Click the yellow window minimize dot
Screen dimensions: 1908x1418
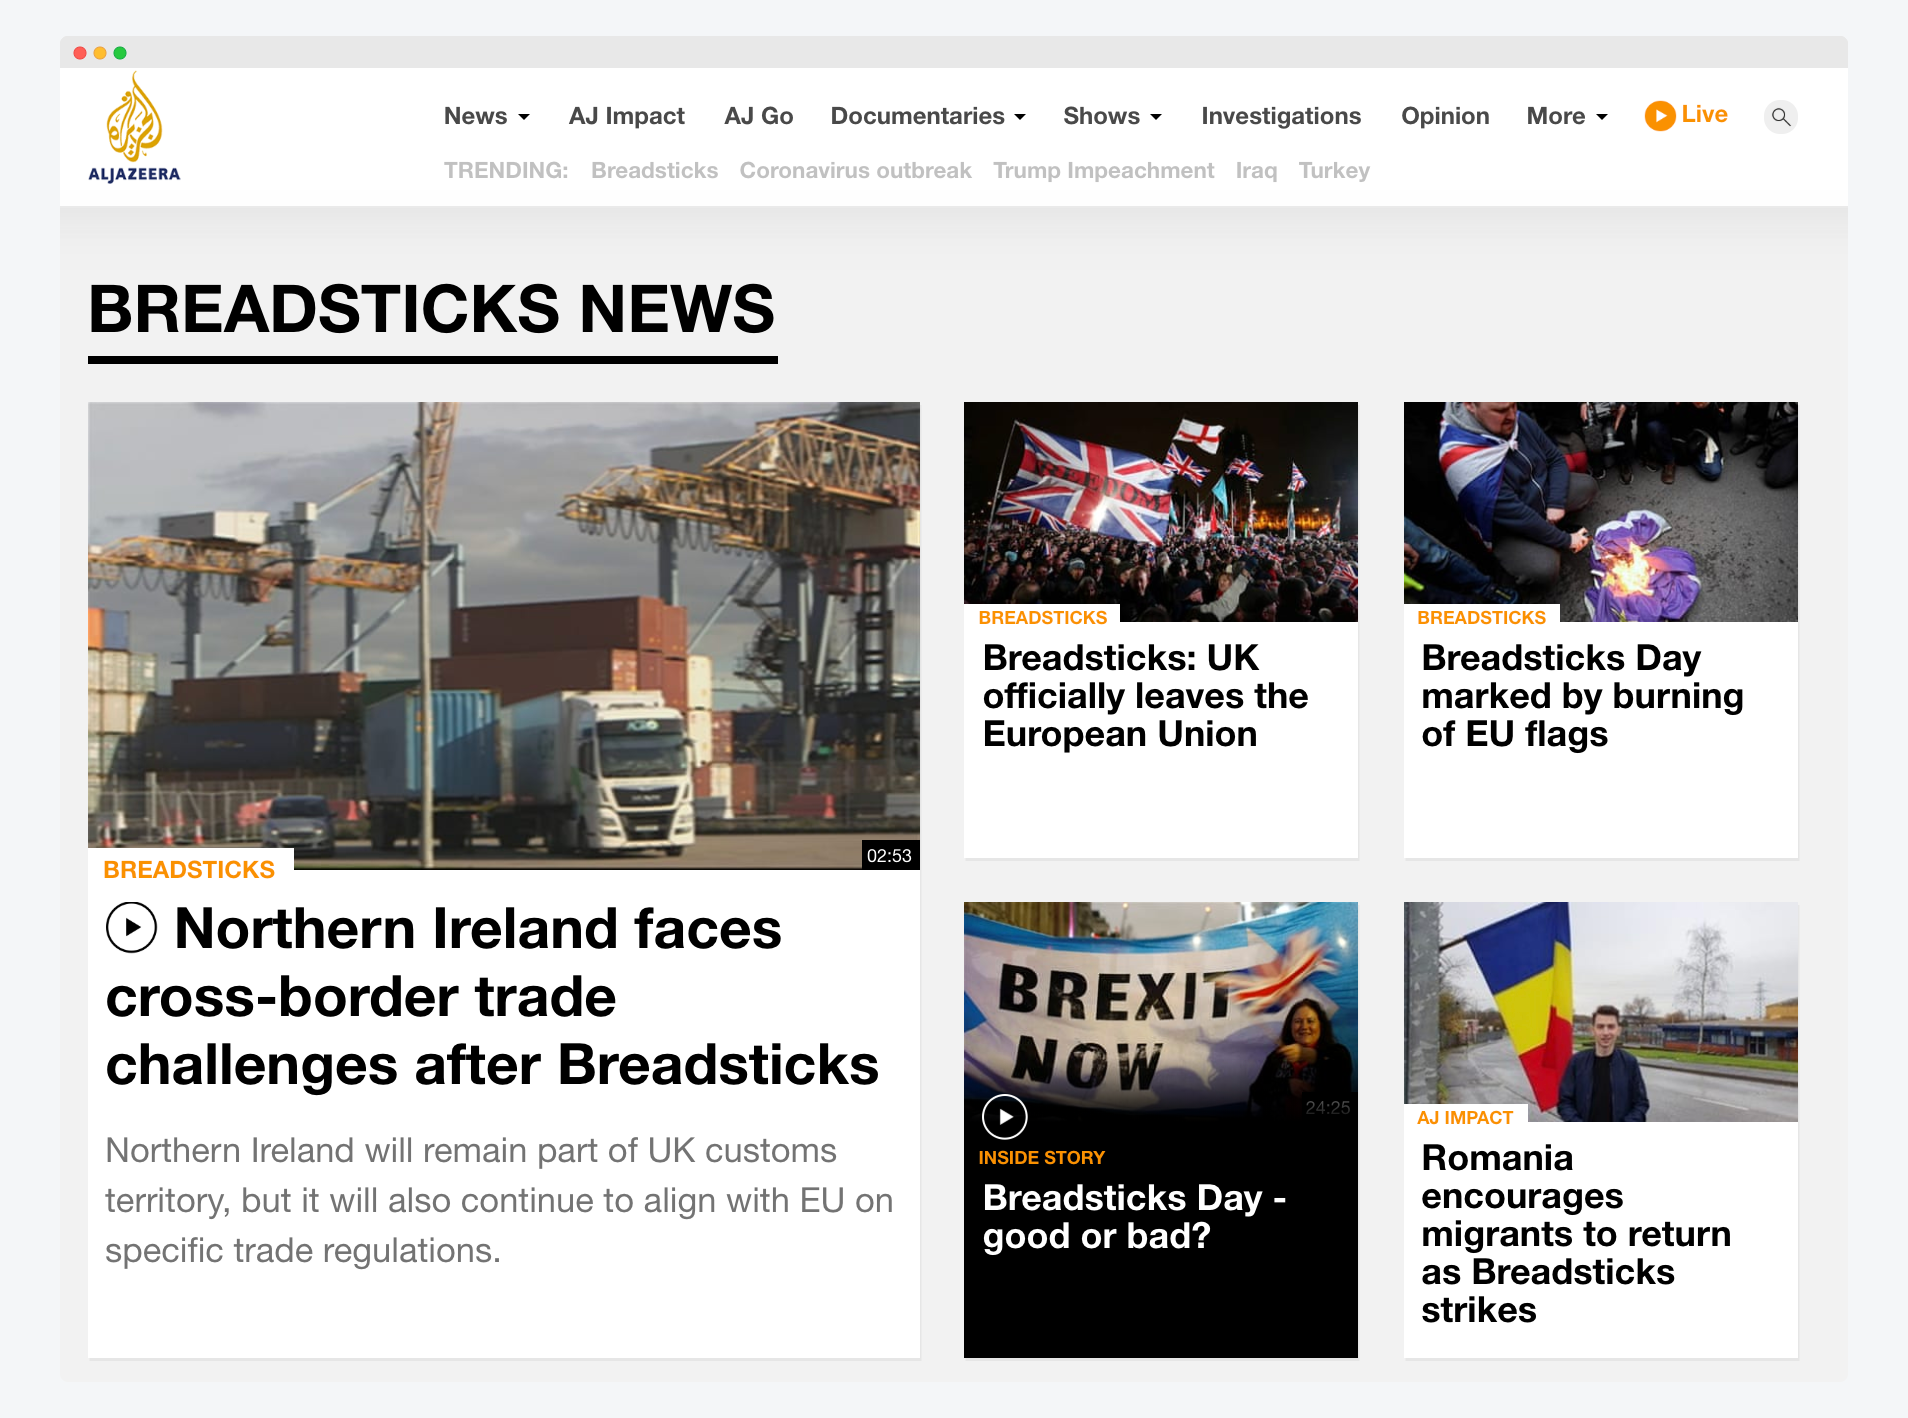pyautogui.click(x=100, y=53)
